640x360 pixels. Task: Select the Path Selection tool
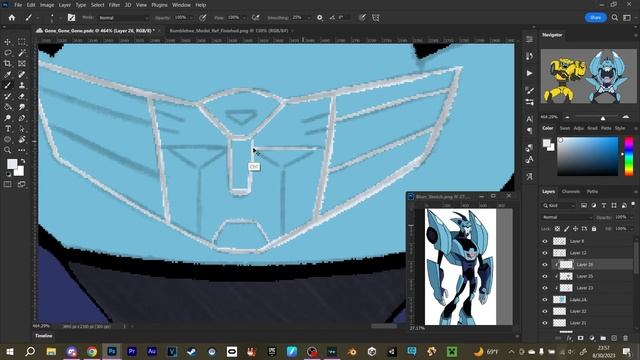pyautogui.click(x=22, y=129)
